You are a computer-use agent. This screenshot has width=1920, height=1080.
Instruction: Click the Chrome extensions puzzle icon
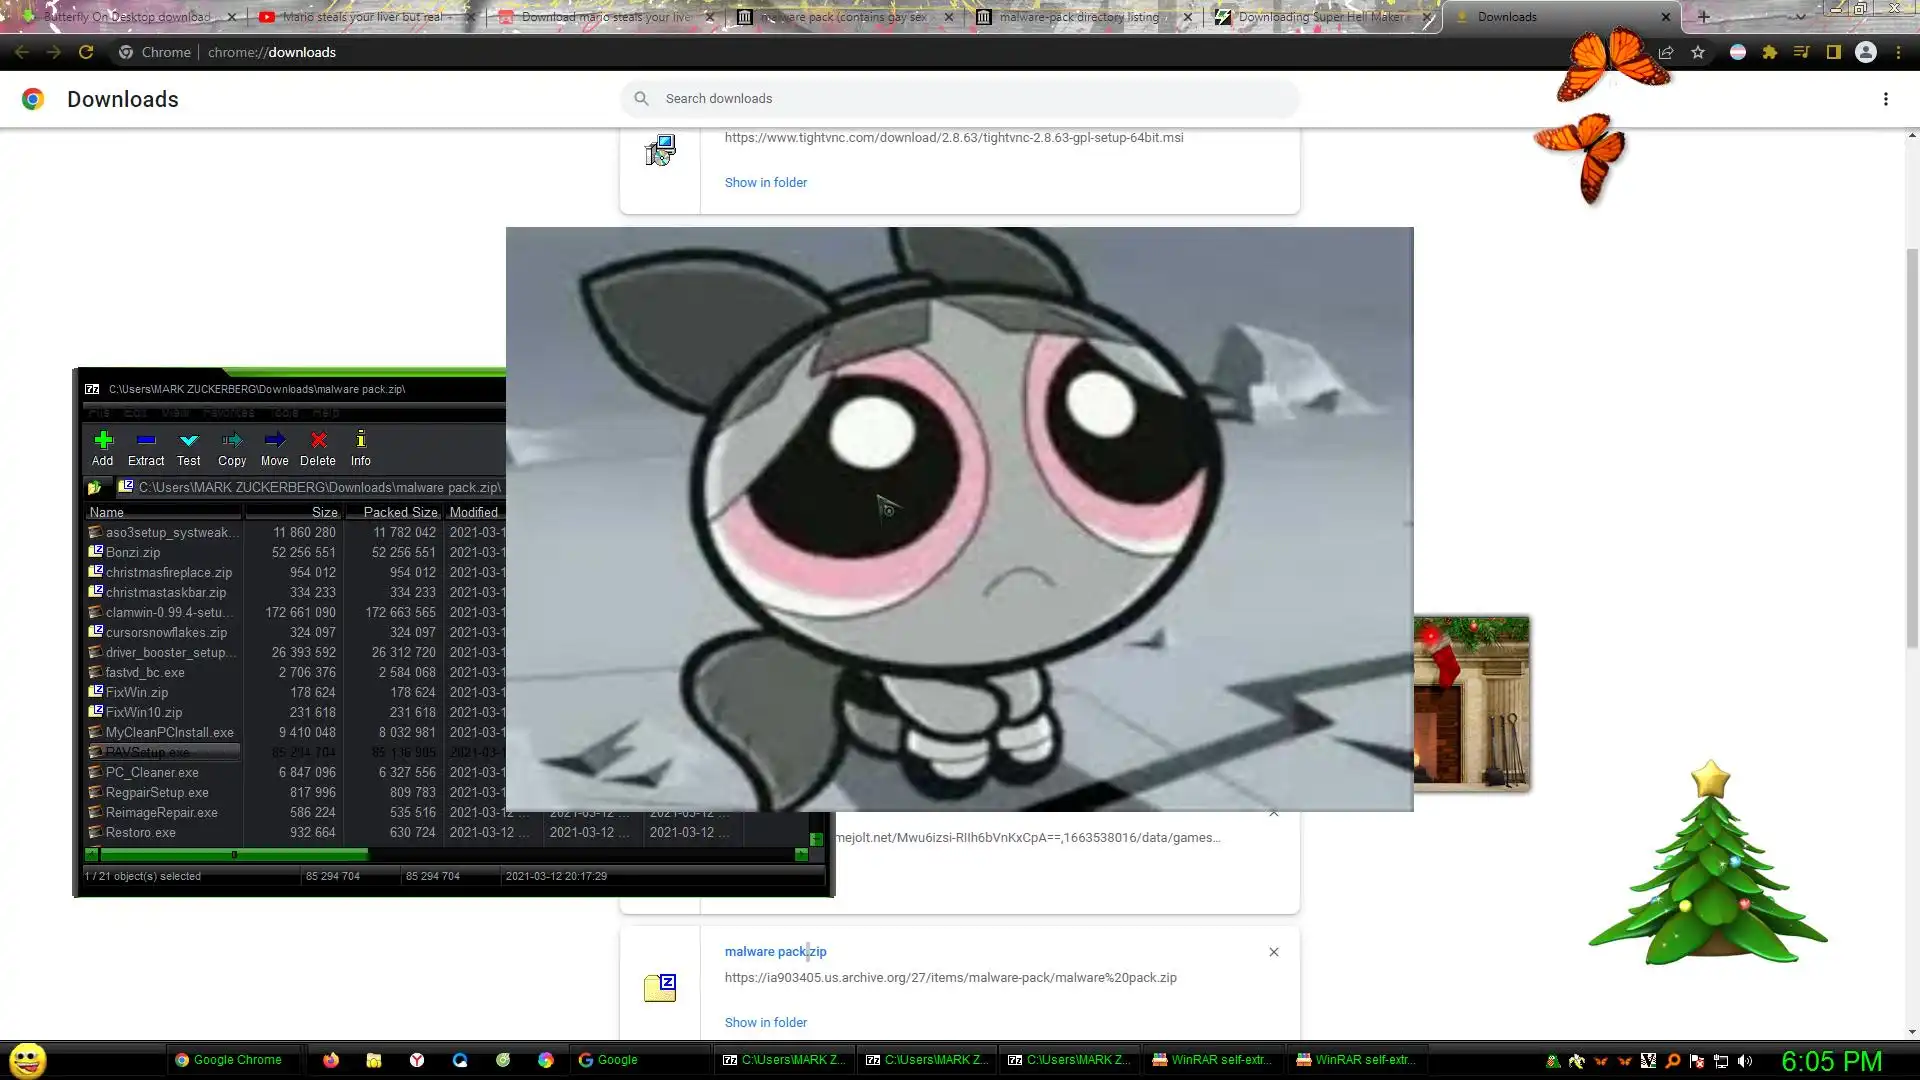[x=1769, y=52]
